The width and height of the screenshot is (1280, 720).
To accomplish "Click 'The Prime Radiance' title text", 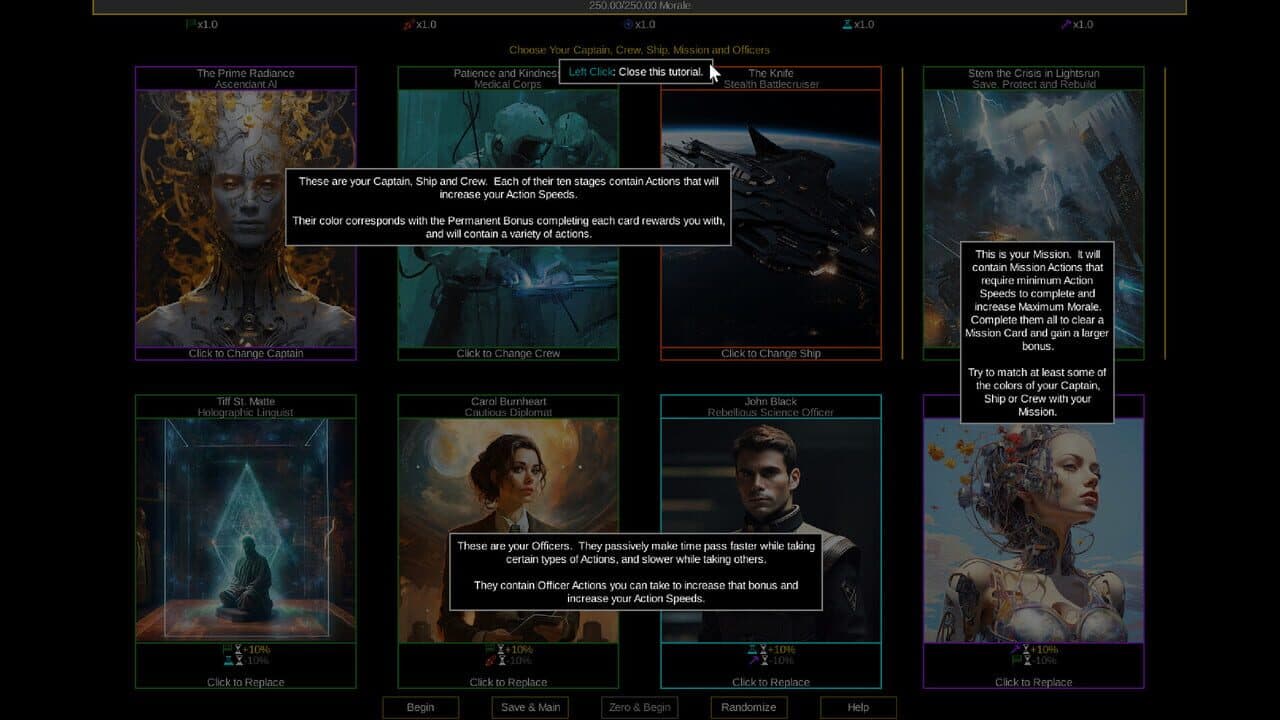I will (246, 73).
